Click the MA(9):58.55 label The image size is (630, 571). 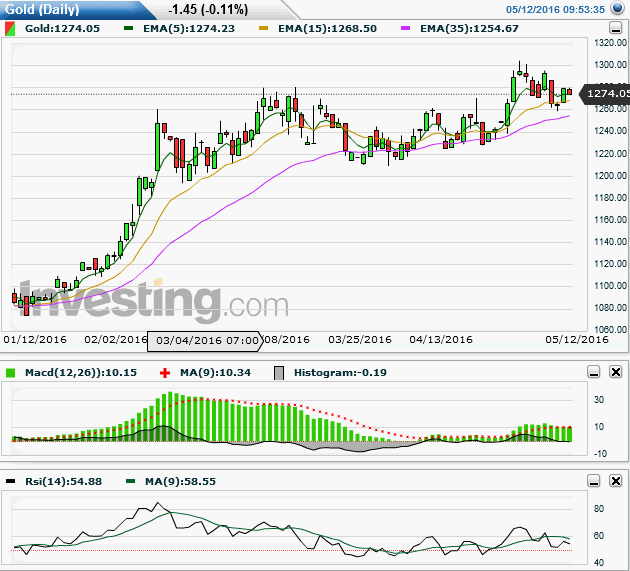180,481
